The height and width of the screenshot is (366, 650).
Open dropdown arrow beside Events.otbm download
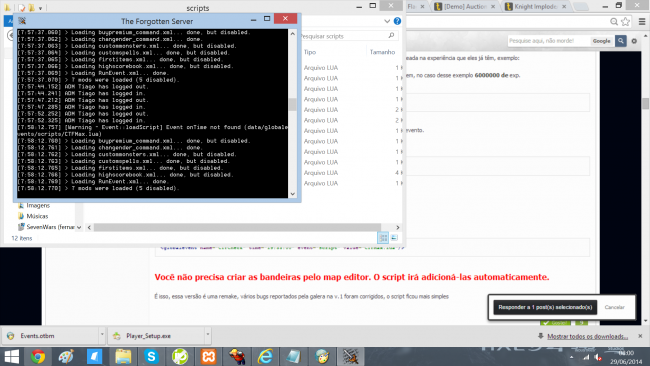pos(102,335)
